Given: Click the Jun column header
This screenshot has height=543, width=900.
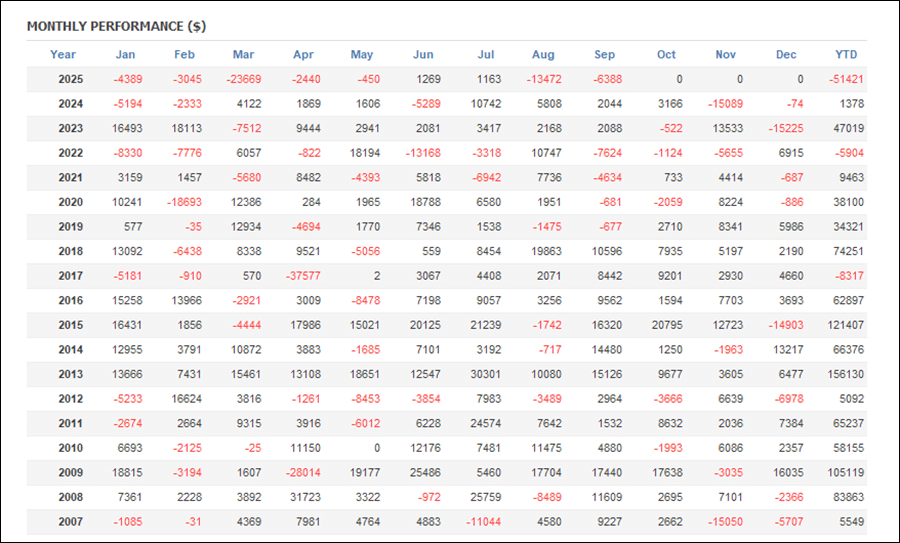Looking at the screenshot, I should point(423,55).
